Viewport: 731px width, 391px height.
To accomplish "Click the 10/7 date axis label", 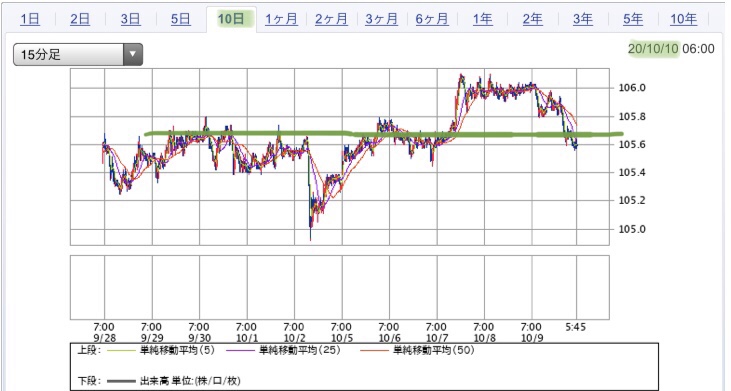I will pos(436,338).
